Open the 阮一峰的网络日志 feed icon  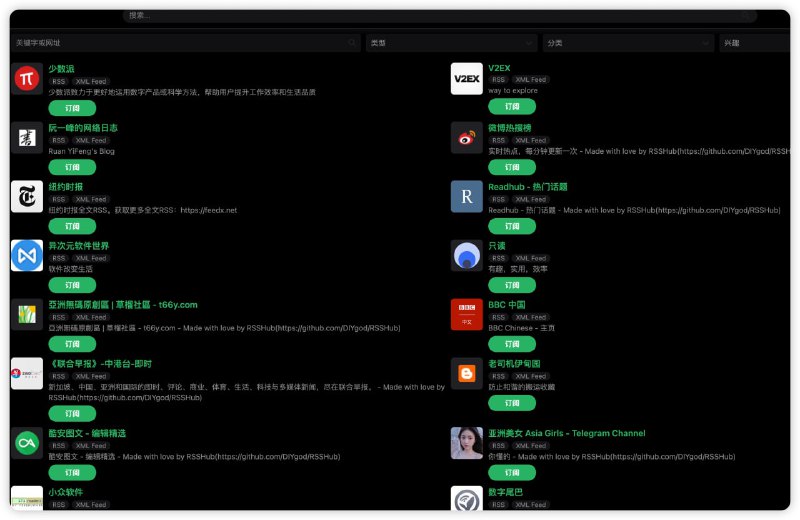27,138
